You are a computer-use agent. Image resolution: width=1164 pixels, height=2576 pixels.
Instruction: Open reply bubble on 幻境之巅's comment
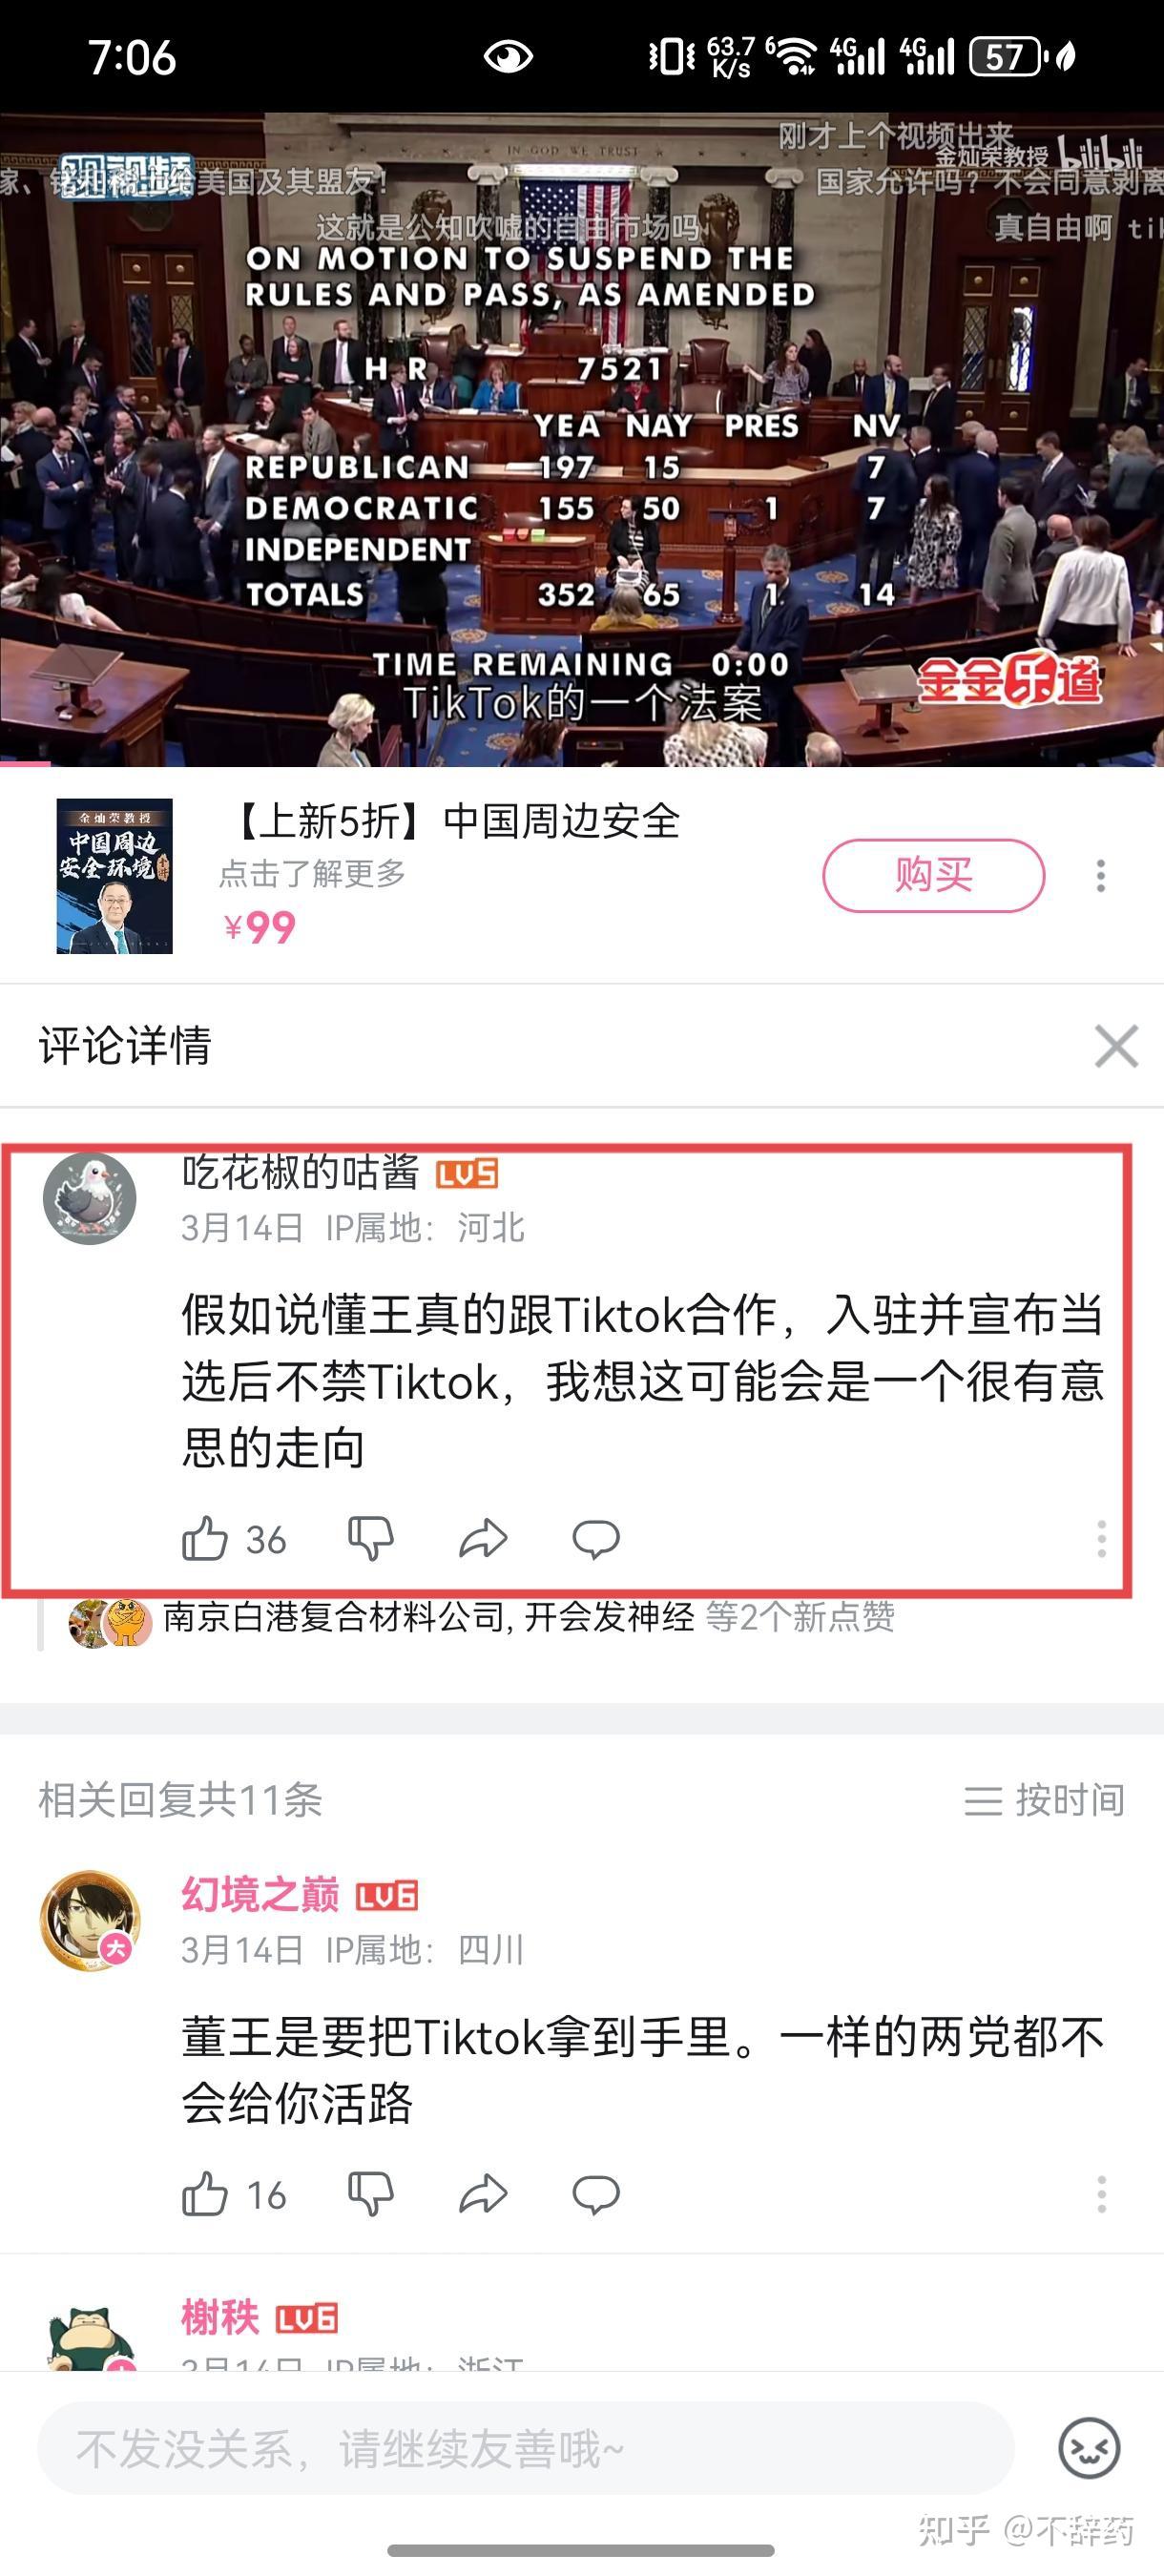[596, 2194]
